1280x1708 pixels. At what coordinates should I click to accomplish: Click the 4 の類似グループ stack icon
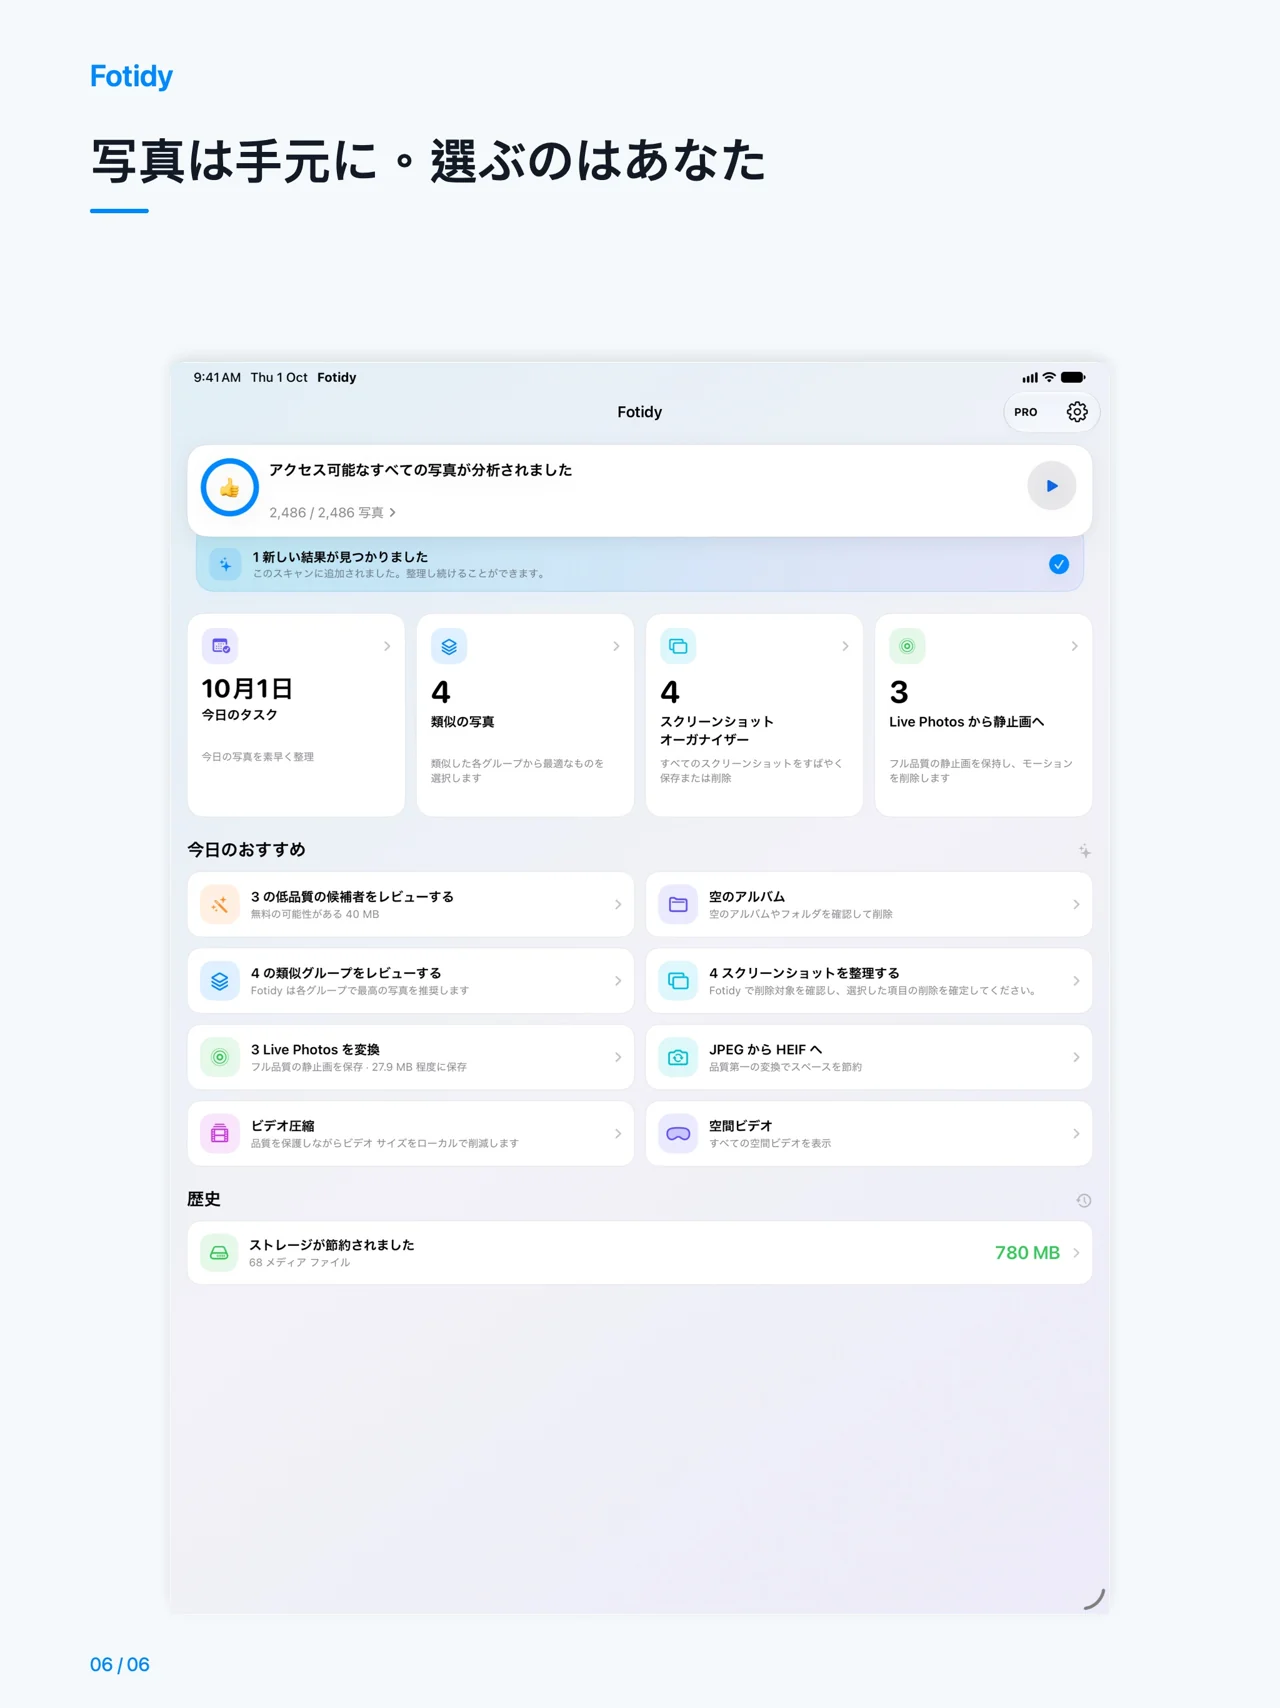(x=220, y=981)
